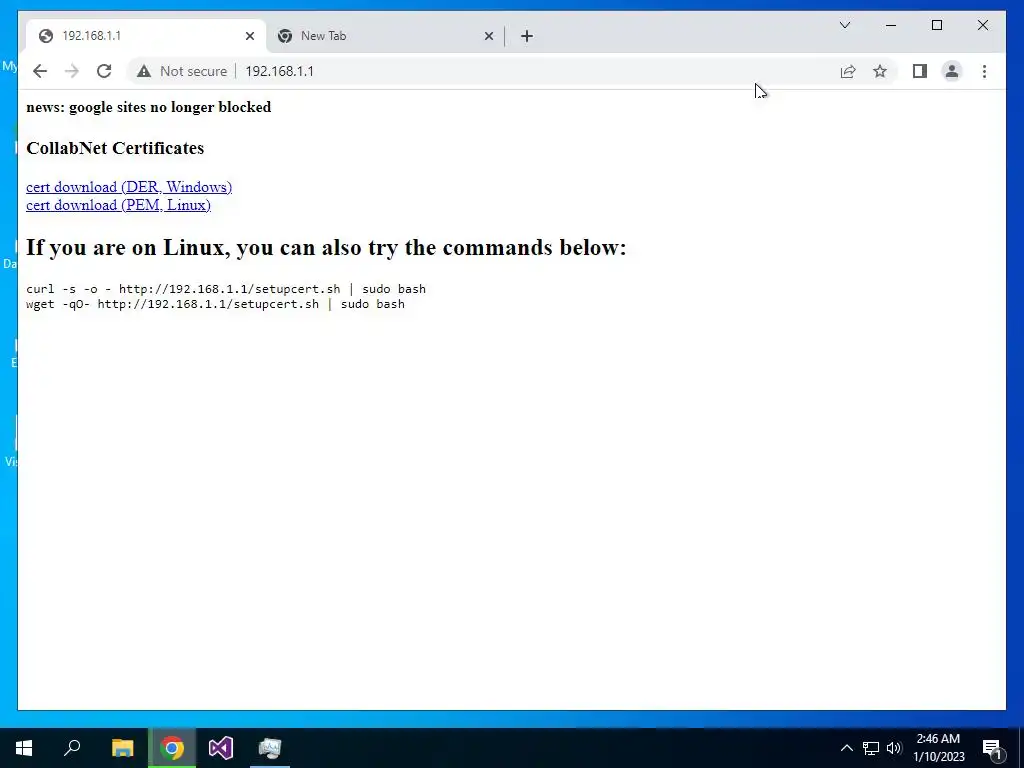Show hidden system tray icons
The width and height of the screenshot is (1024, 768).
pyautogui.click(x=846, y=748)
